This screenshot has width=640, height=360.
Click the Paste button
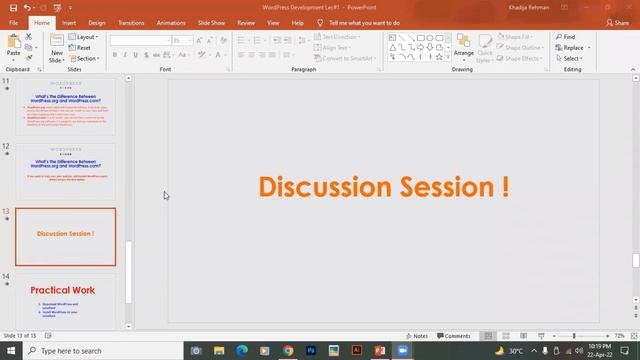[x=13, y=48]
